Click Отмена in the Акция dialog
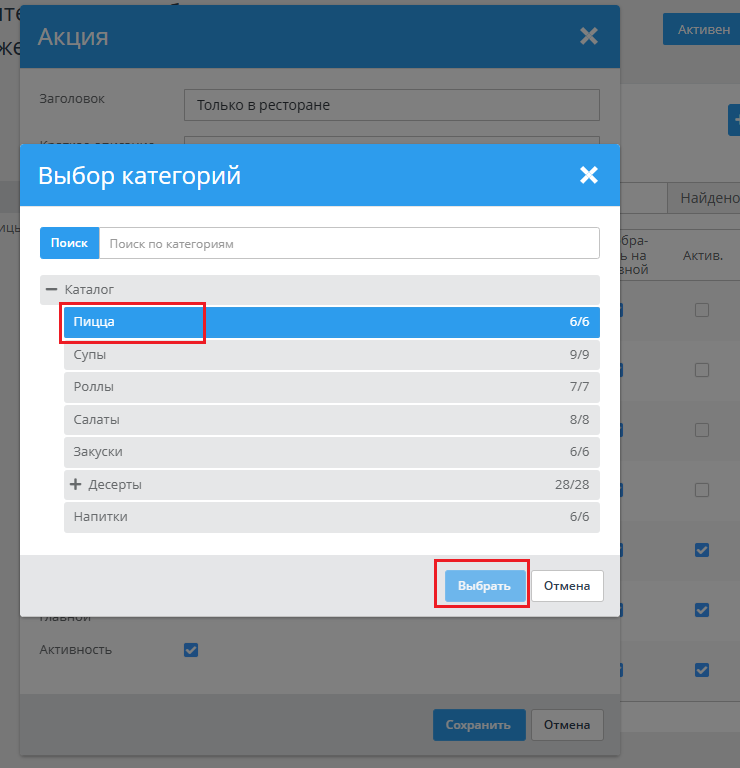Image resolution: width=740 pixels, height=768 pixels. pyautogui.click(x=567, y=725)
